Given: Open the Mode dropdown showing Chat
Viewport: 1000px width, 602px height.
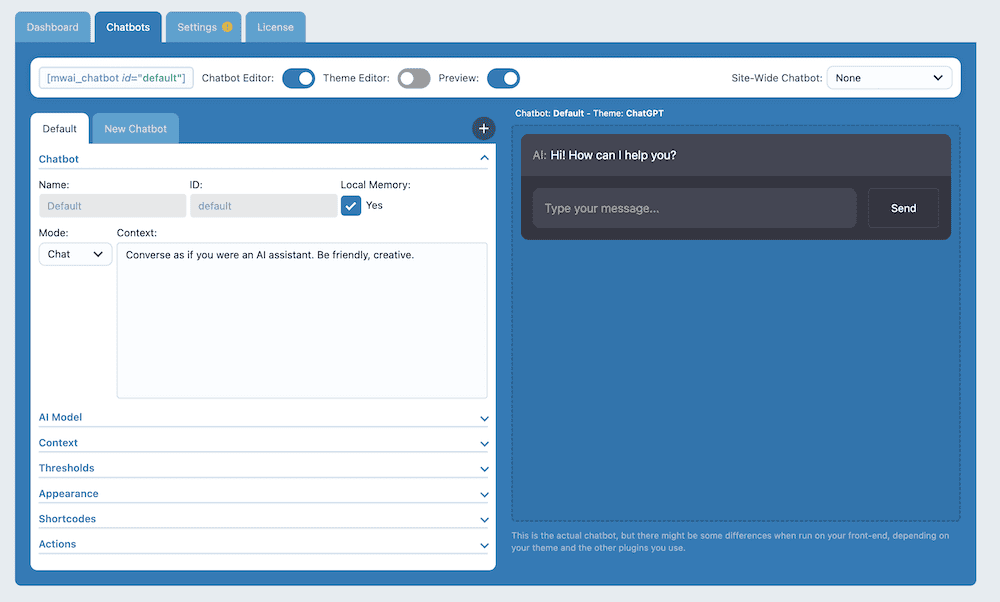Looking at the screenshot, I should (74, 254).
